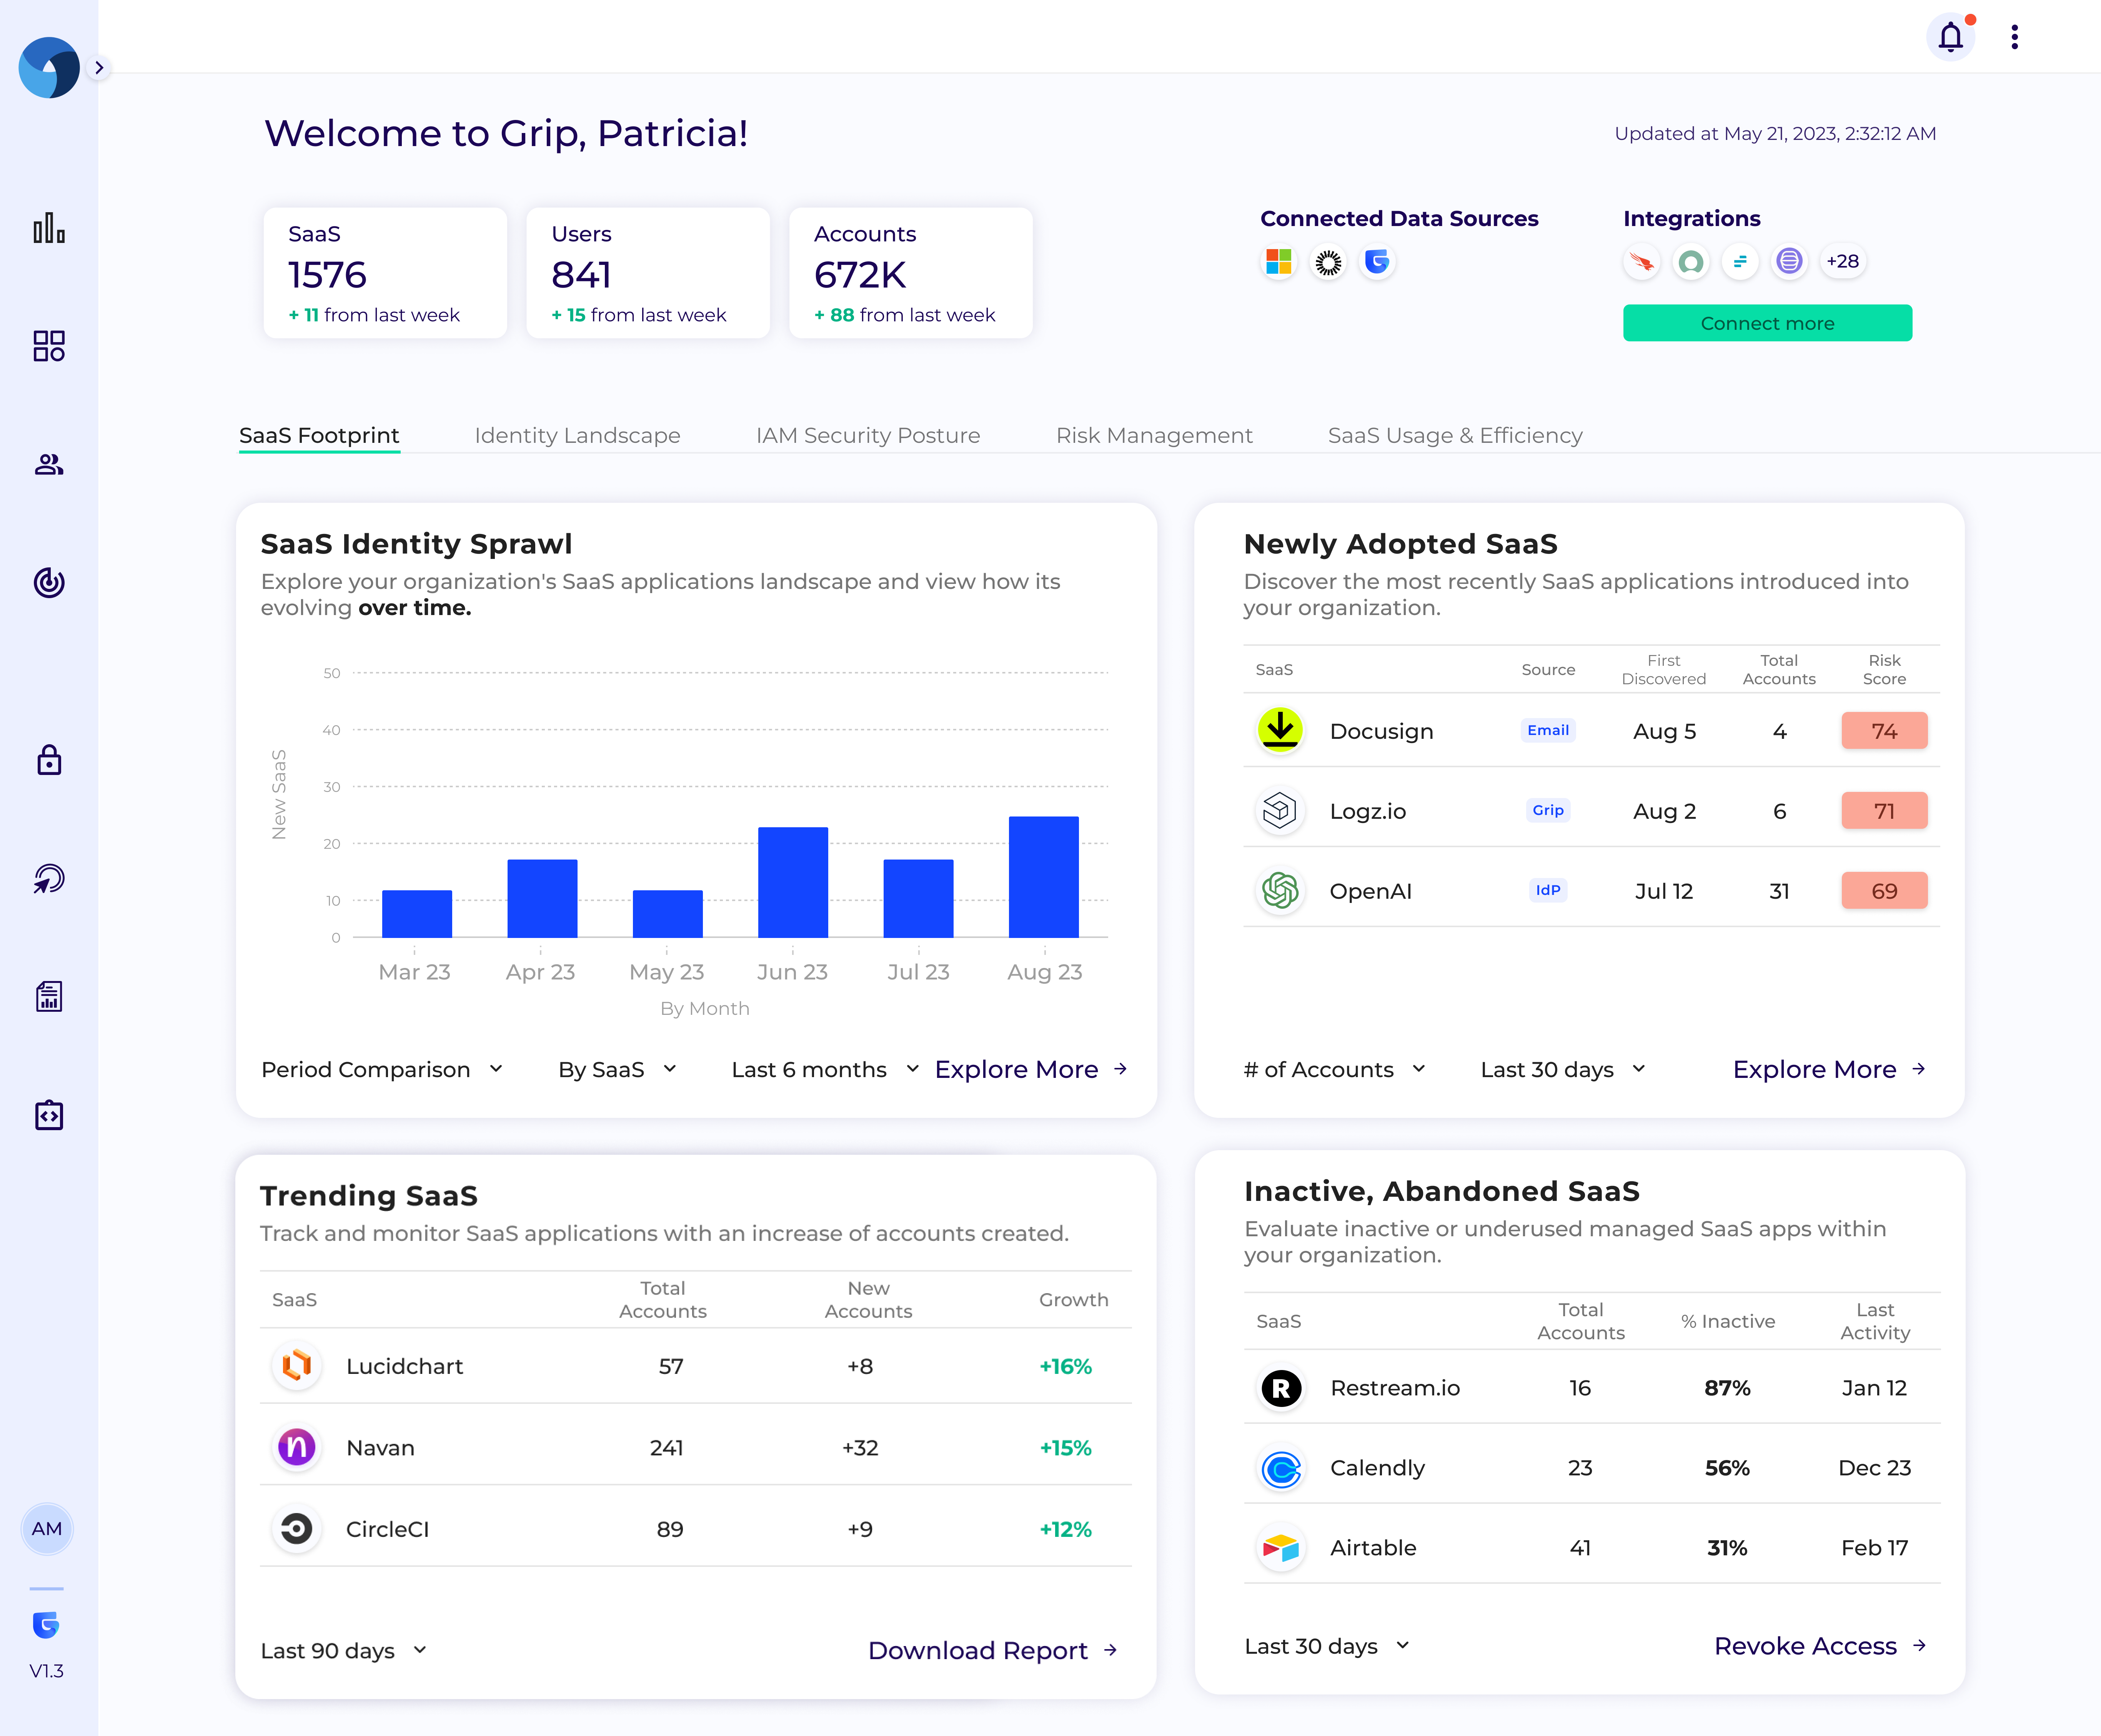Open the Period Comparison dropdown
The width and height of the screenshot is (2101, 1736).
pos(382,1069)
